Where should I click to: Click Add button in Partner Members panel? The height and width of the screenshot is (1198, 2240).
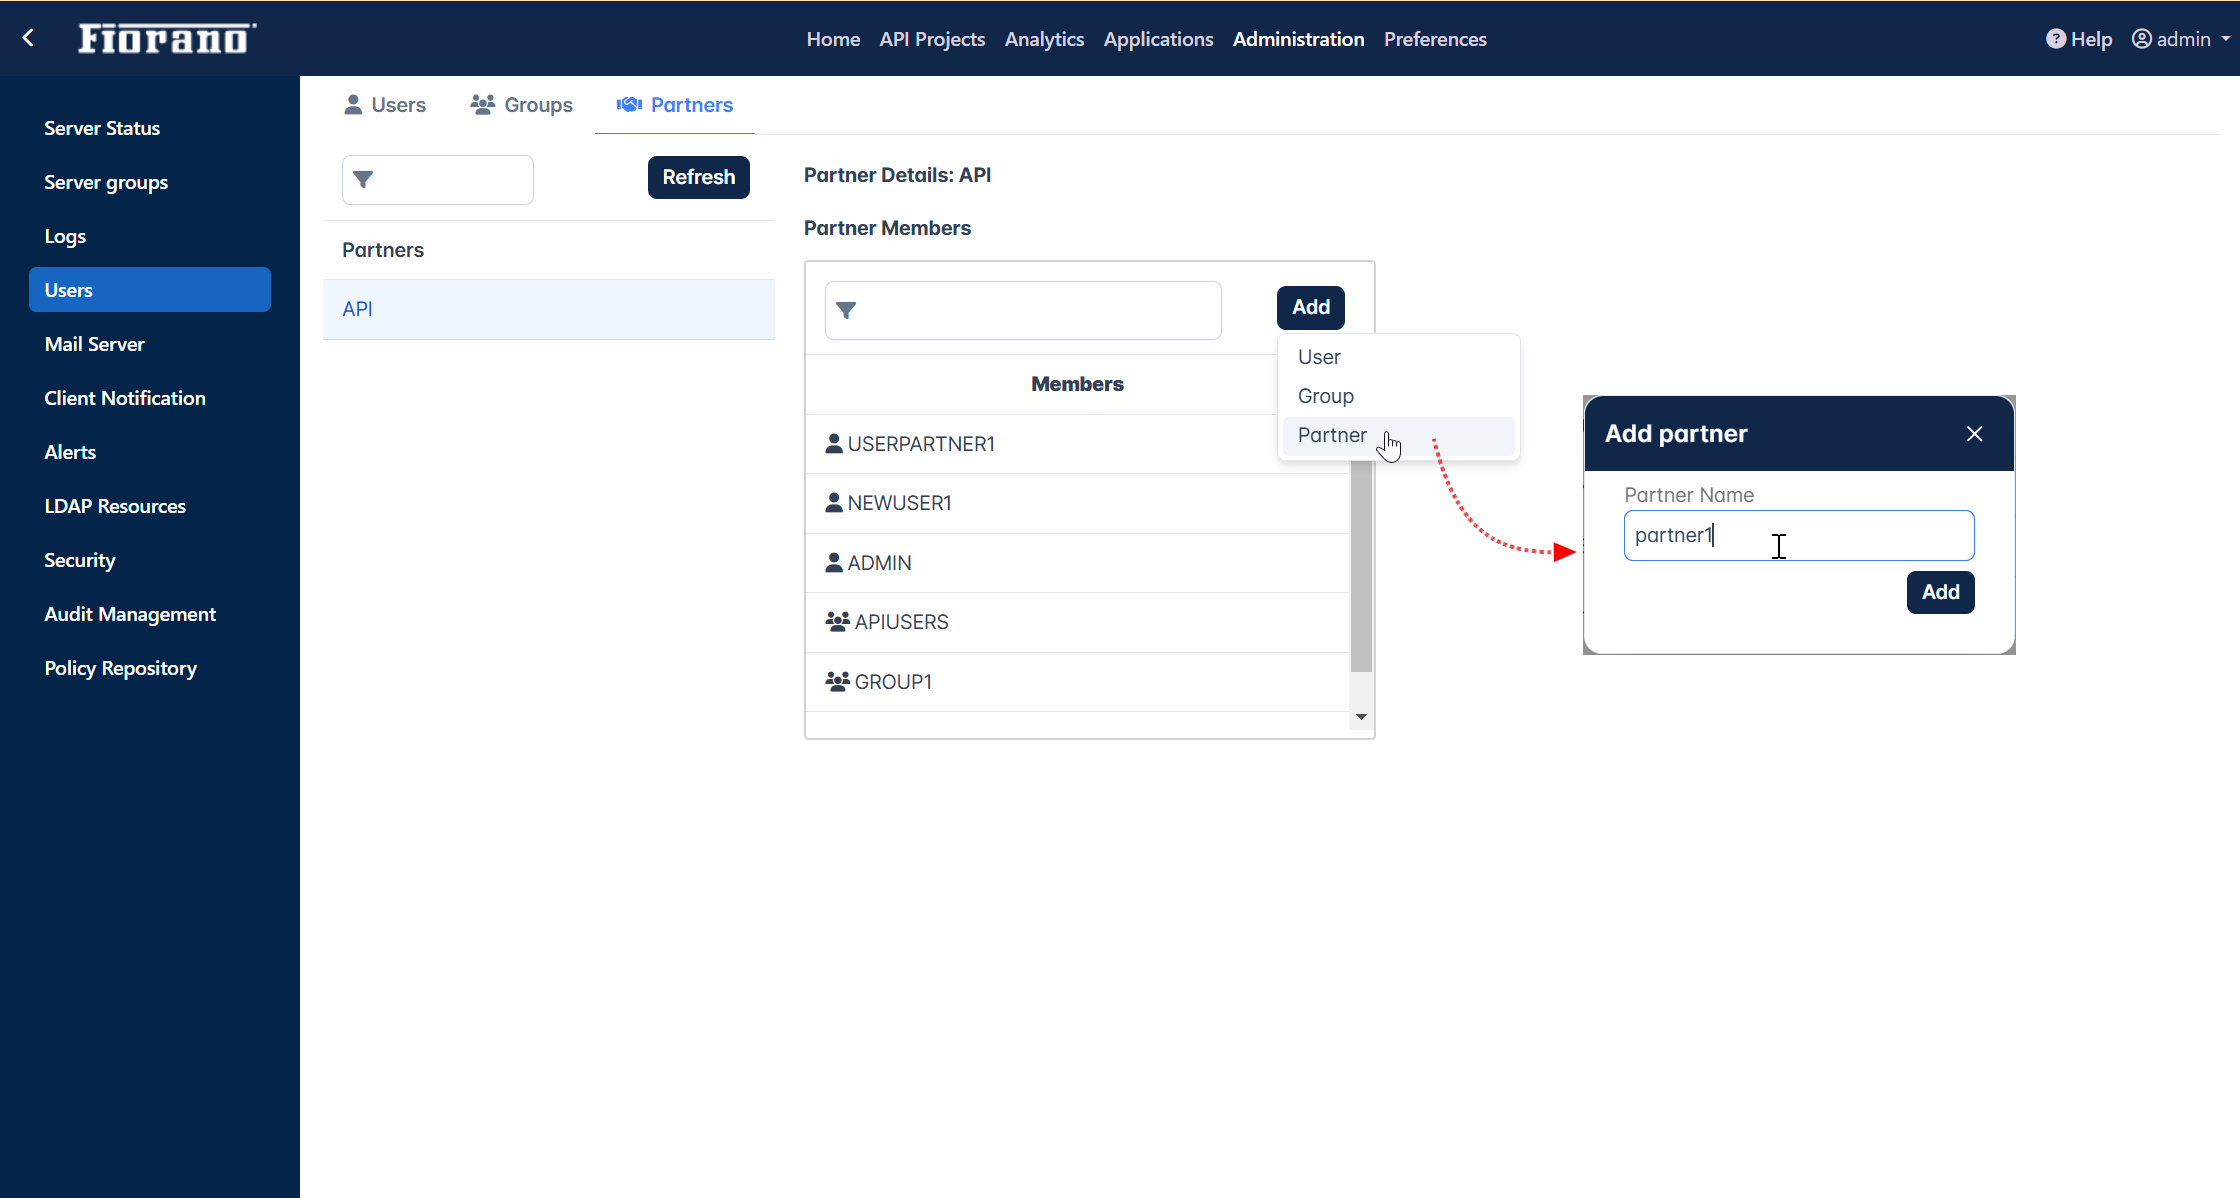pos(1310,307)
